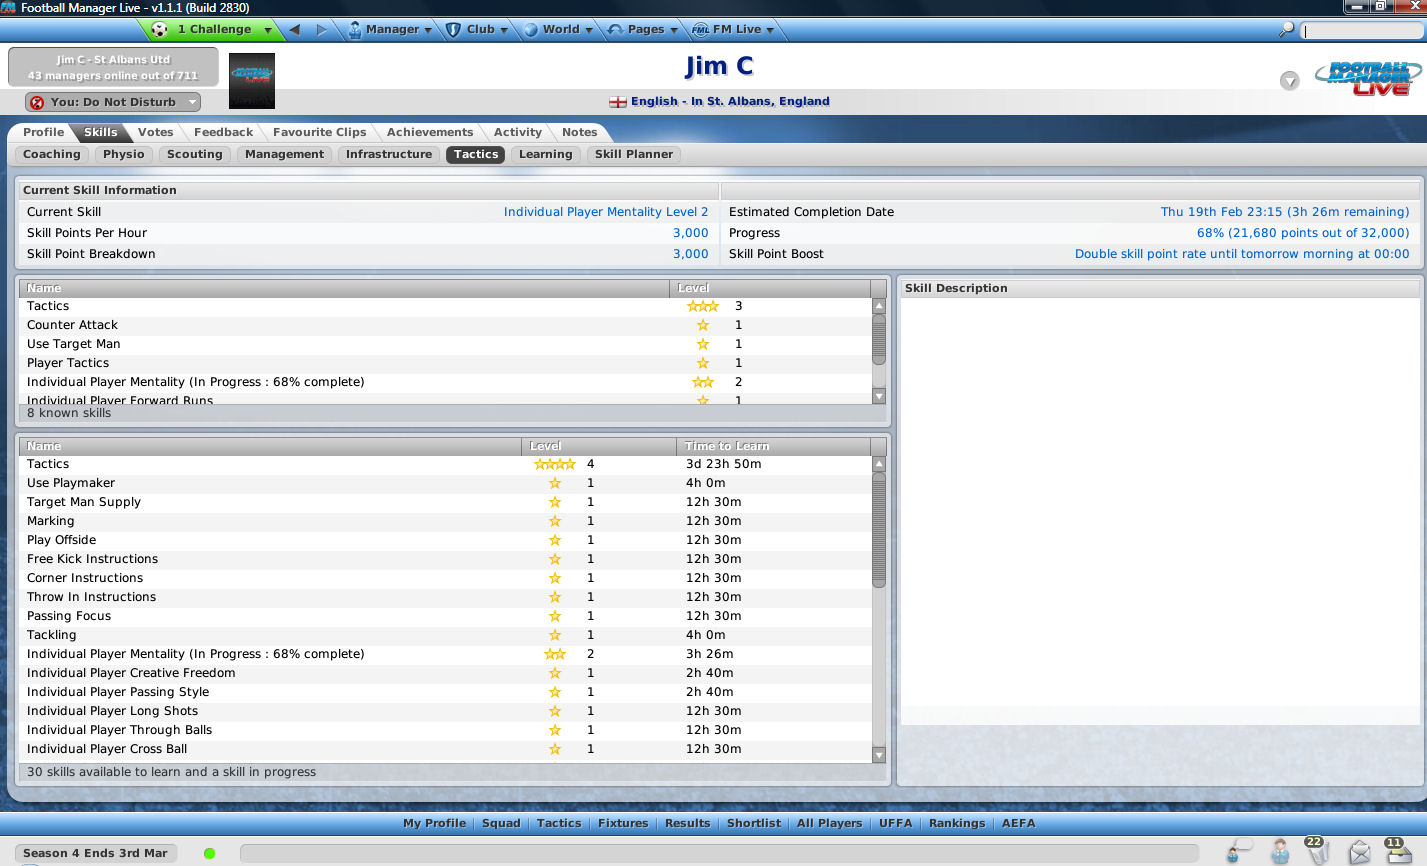Viewport: 1427px width, 866px height.
Task: Select the Physio skill category
Action: pos(123,154)
